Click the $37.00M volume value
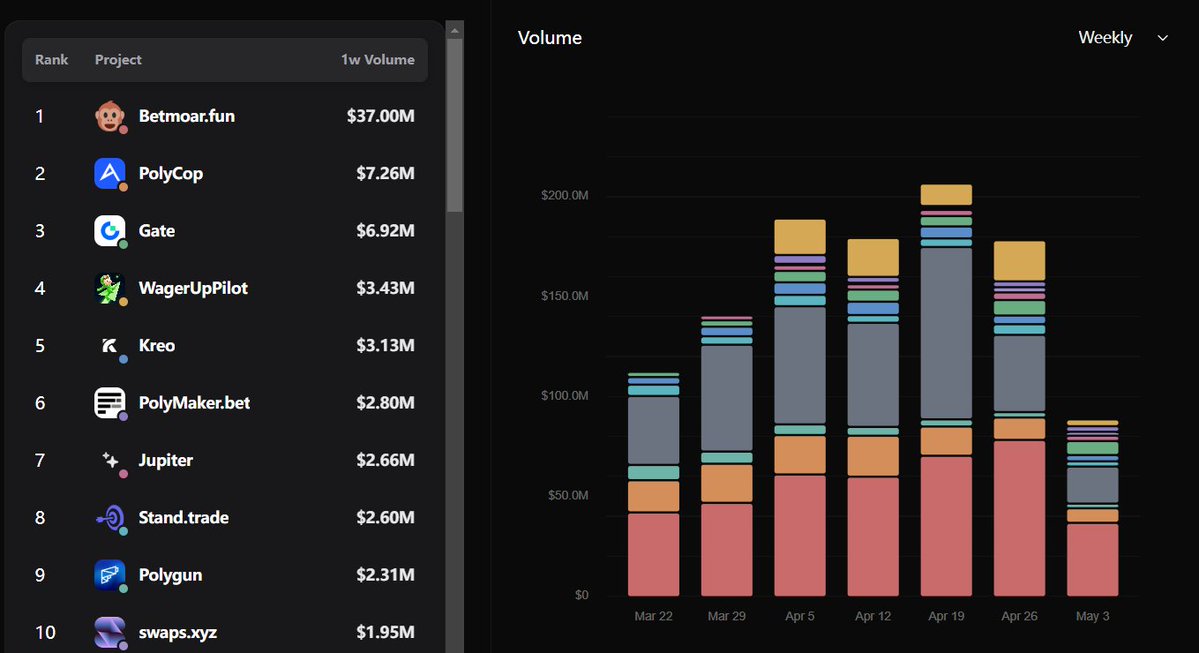The width and height of the screenshot is (1199, 653). click(380, 116)
